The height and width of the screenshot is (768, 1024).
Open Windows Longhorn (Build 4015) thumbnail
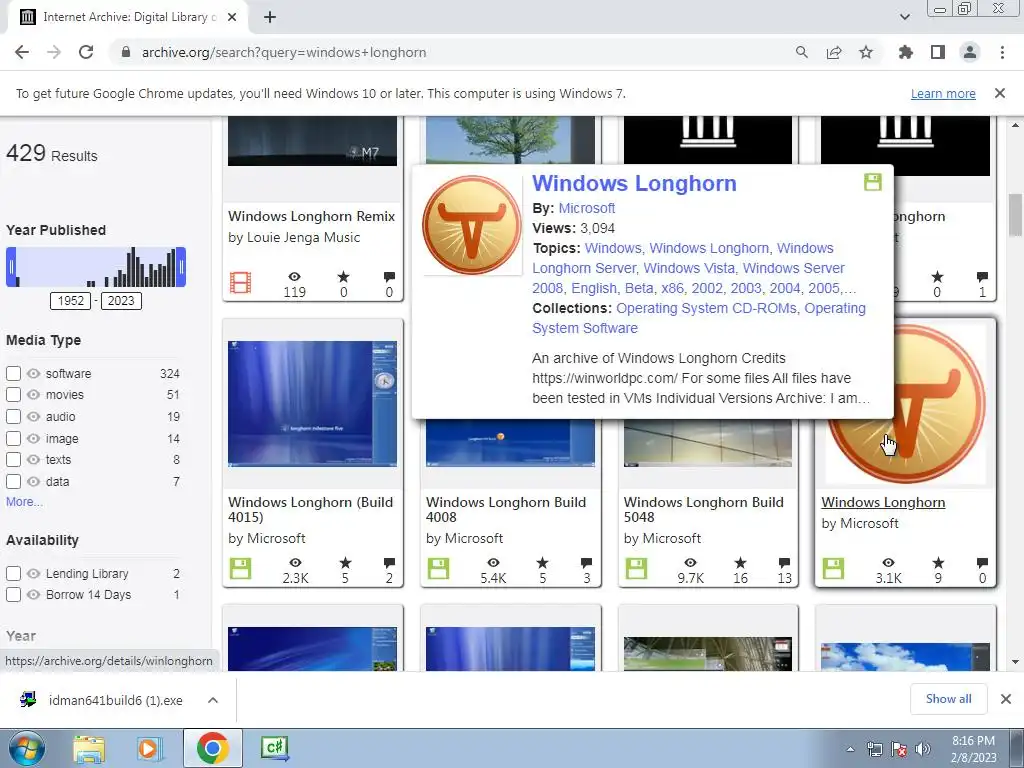click(x=312, y=404)
